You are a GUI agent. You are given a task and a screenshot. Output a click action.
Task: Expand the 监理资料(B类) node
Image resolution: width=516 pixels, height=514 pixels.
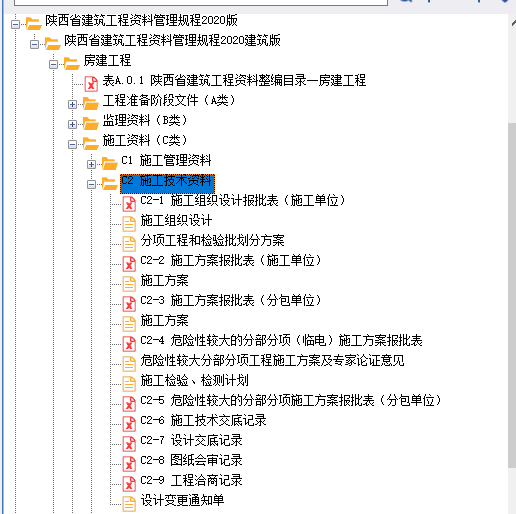pos(72,124)
